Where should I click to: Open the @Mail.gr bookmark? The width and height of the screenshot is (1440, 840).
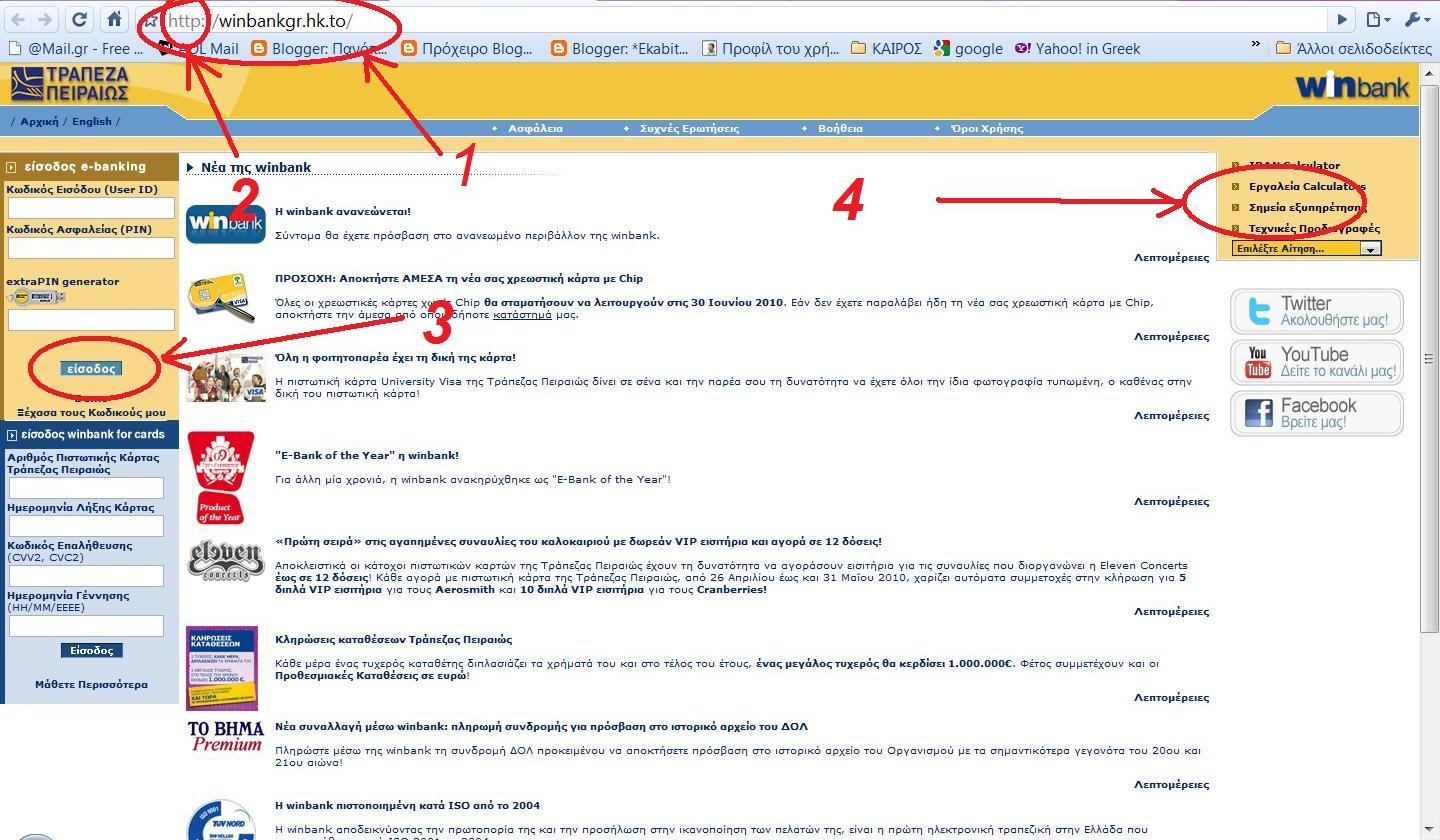(75, 48)
